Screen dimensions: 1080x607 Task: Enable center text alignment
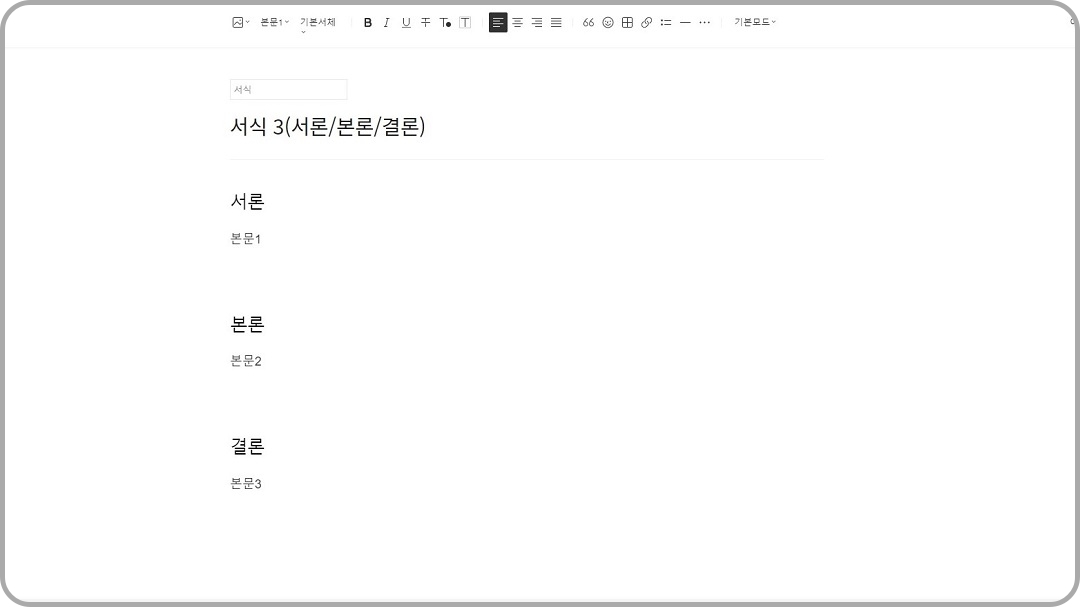pos(517,22)
